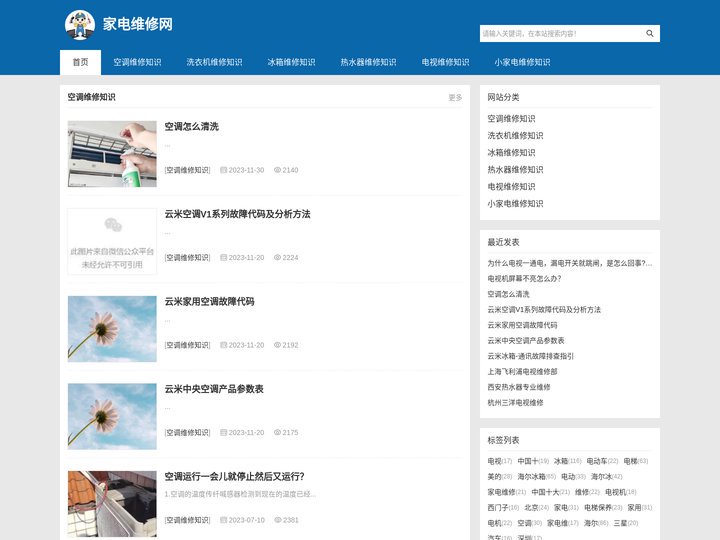Select 空调维修知识 under 网站分类 sidebar
This screenshot has height=540, width=720.
511,118
